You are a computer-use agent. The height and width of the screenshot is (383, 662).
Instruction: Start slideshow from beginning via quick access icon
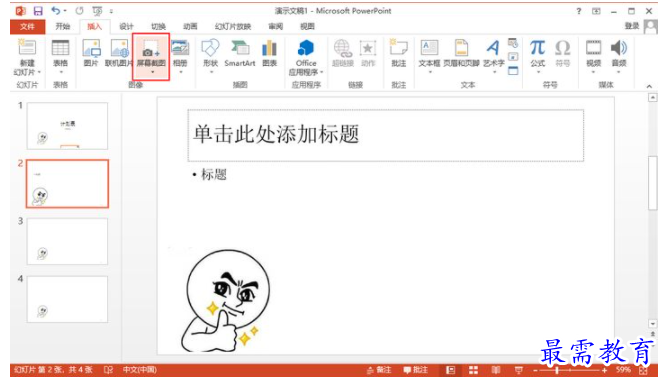(98, 11)
